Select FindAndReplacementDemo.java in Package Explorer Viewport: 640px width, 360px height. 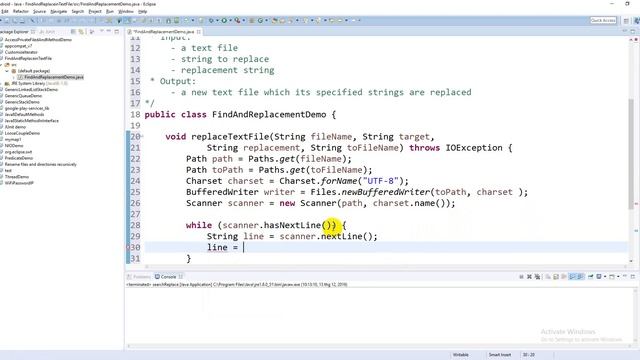53,77
